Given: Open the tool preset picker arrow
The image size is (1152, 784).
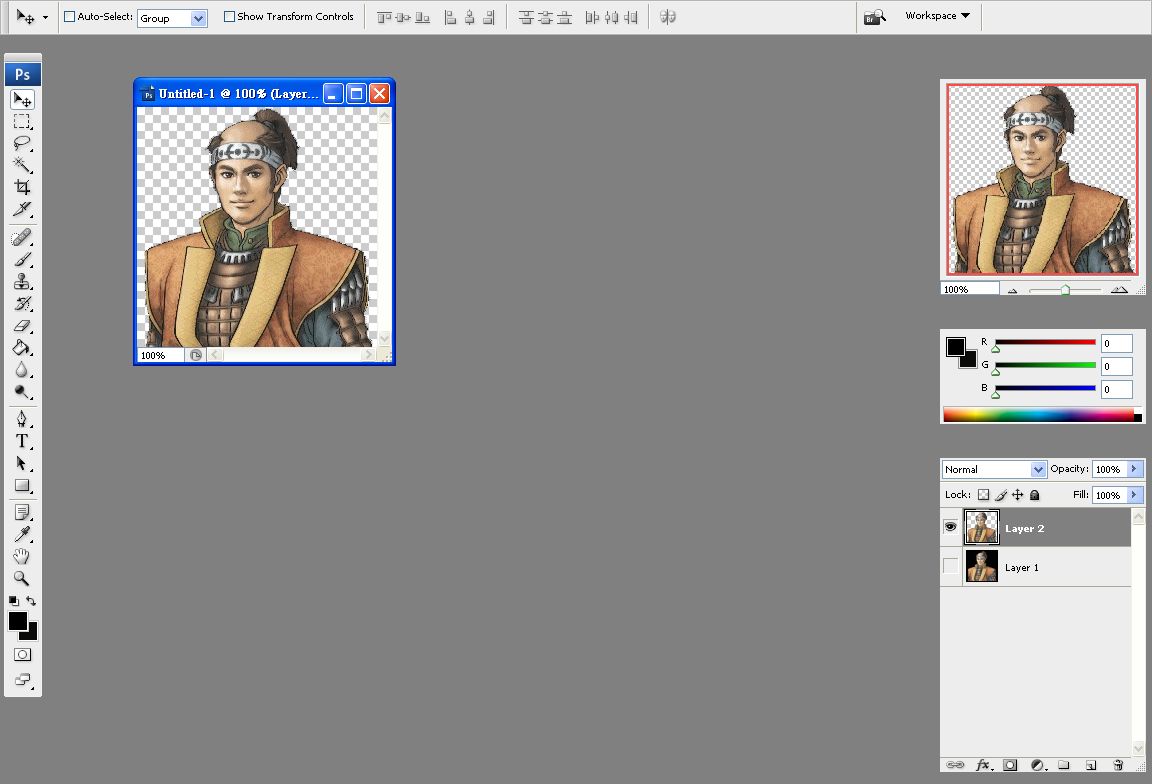Looking at the screenshot, I should pyautogui.click(x=45, y=17).
